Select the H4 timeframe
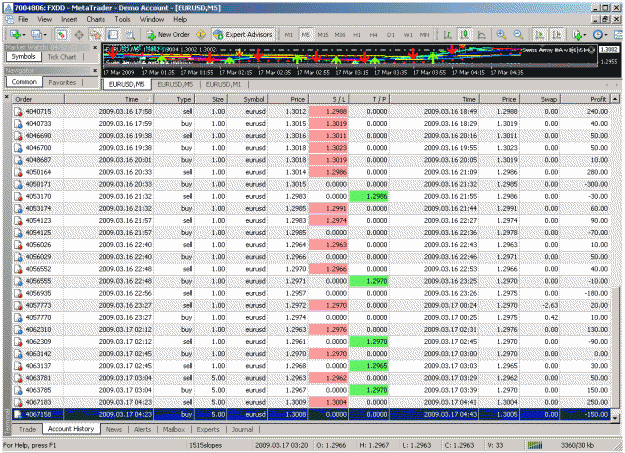Screen dimensions: 625x453 click(373, 35)
